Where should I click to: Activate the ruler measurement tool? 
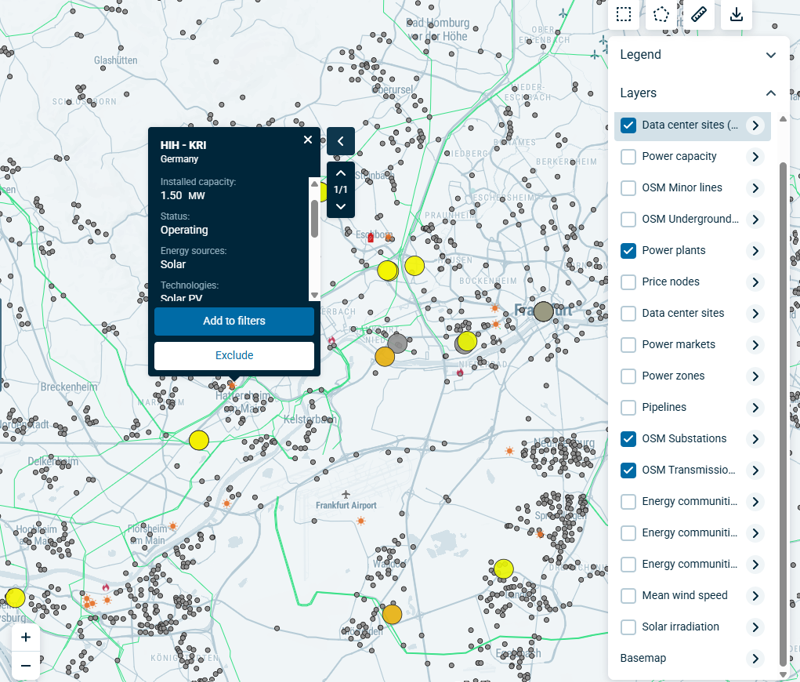[x=699, y=14]
